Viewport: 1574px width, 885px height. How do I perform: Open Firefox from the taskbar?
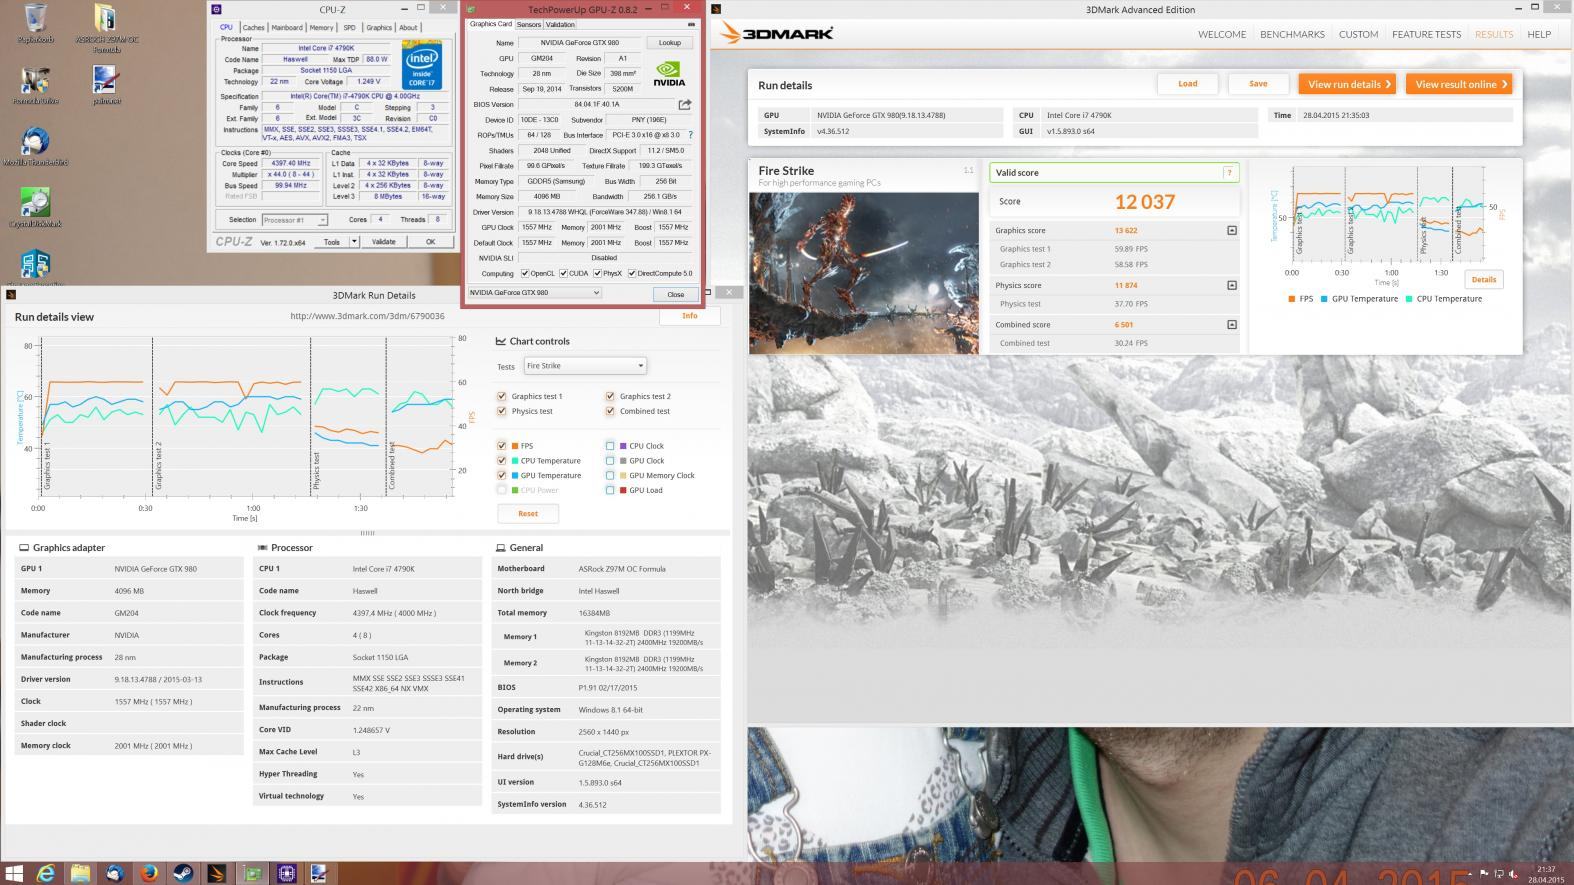click(148, 873)
